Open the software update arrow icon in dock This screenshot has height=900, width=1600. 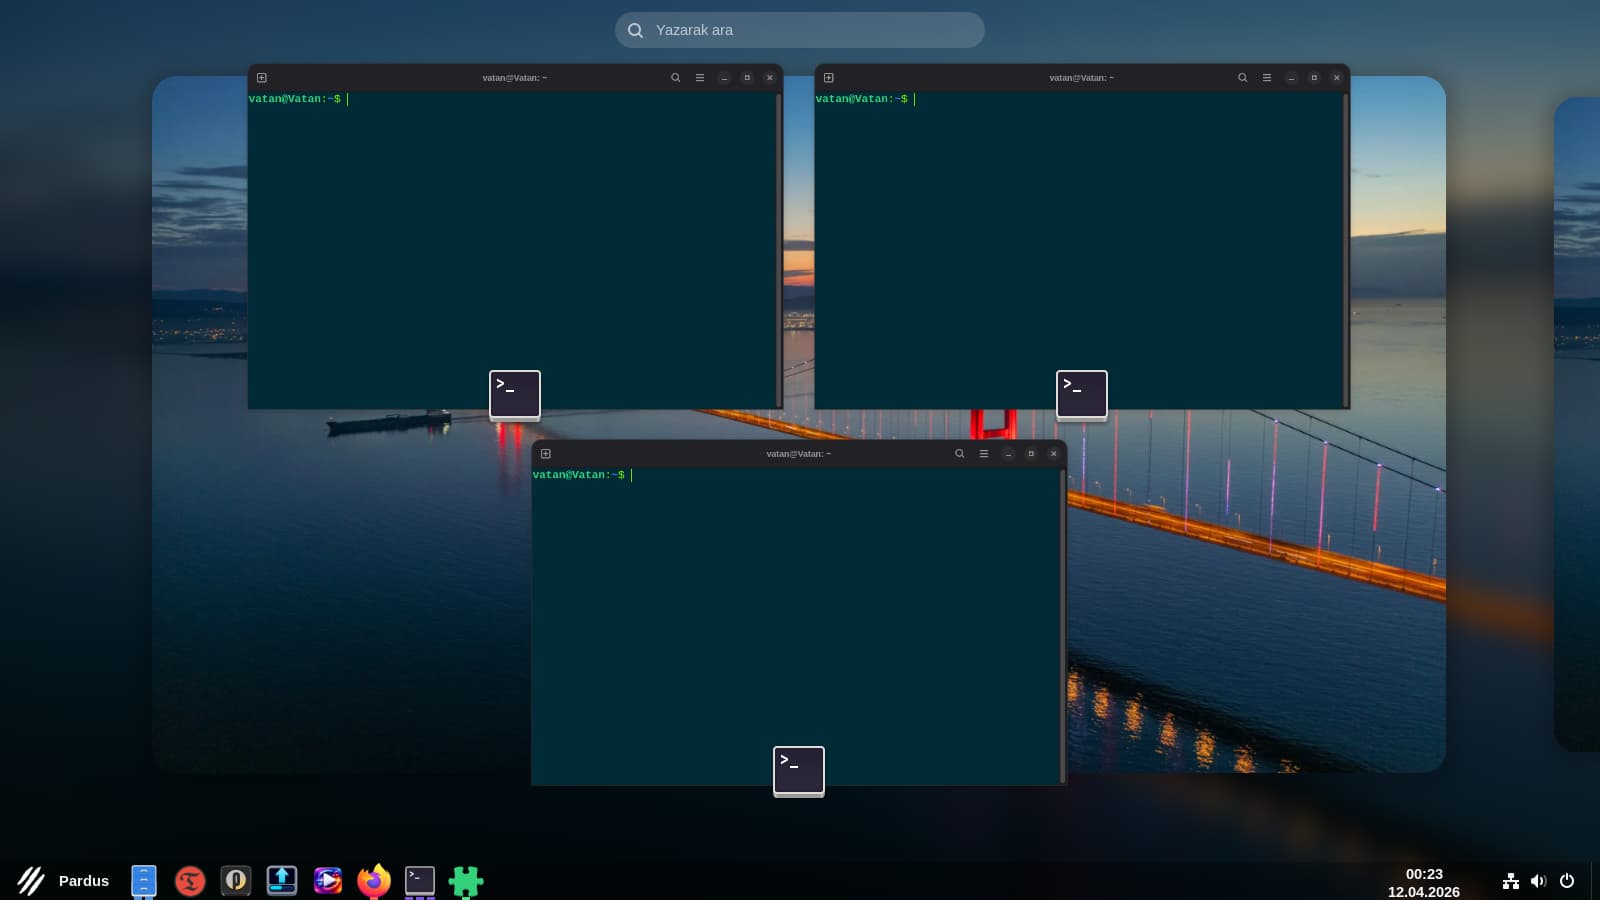click(282, 880)
